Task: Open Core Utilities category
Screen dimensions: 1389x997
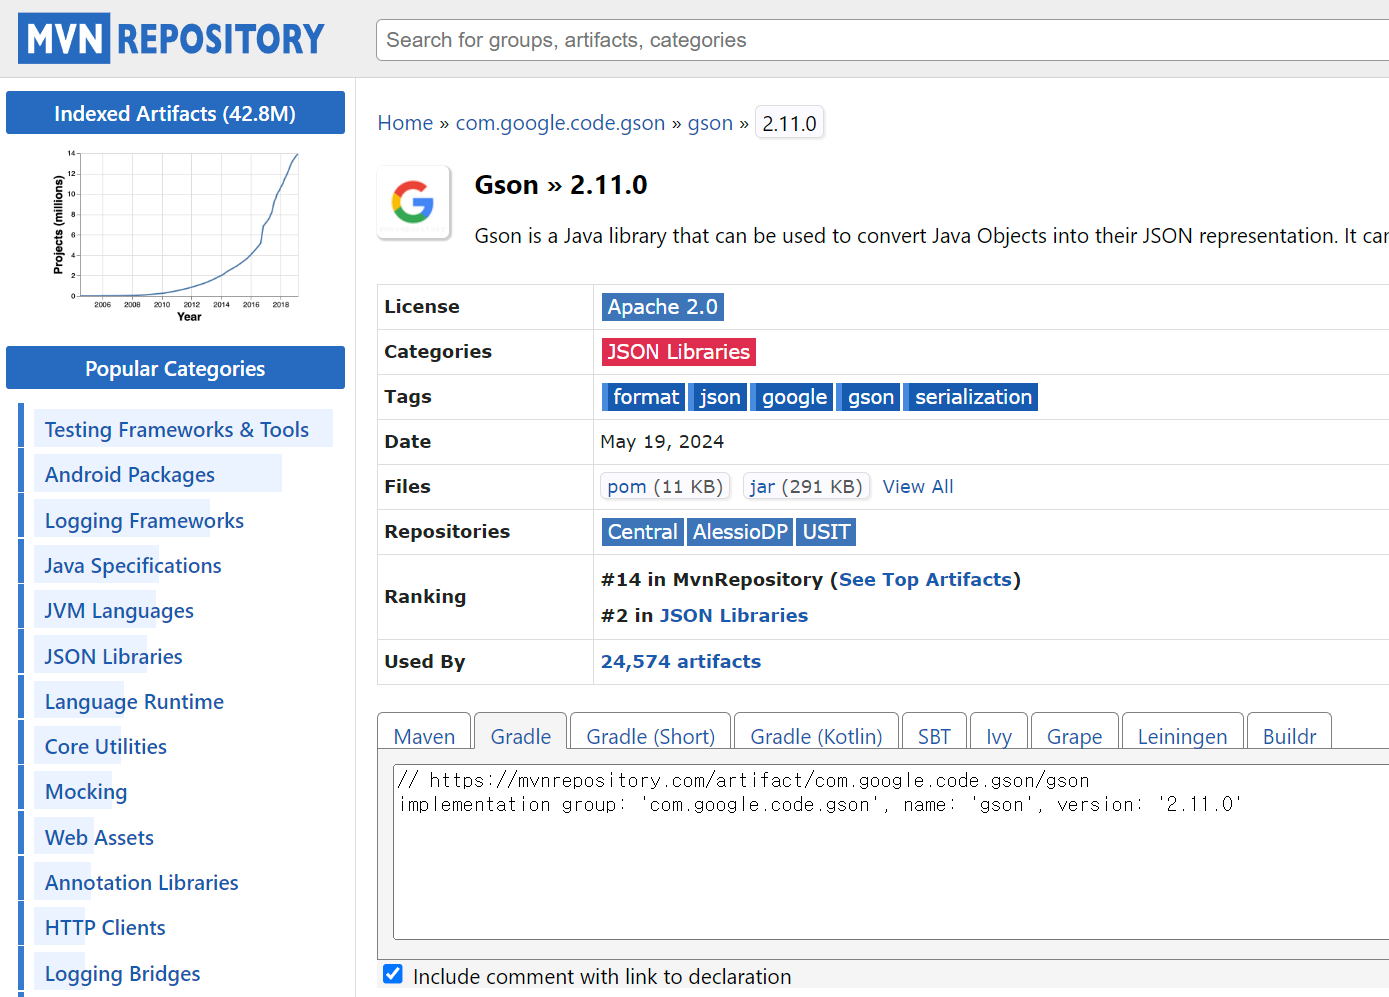Action: click(x=106, y=746)
